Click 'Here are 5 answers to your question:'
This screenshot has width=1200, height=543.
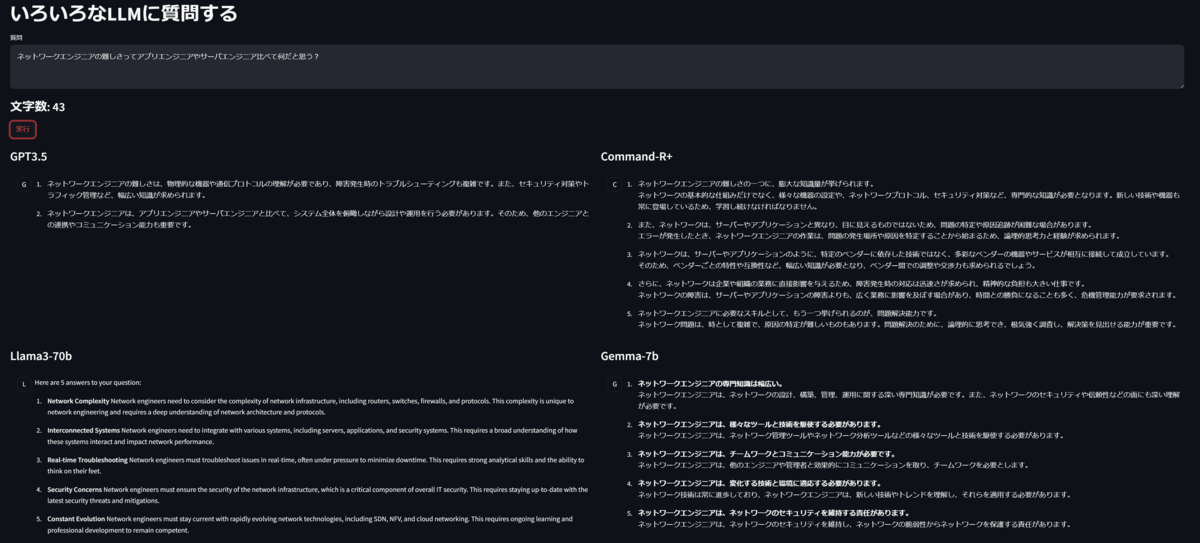tap(88, 382)
